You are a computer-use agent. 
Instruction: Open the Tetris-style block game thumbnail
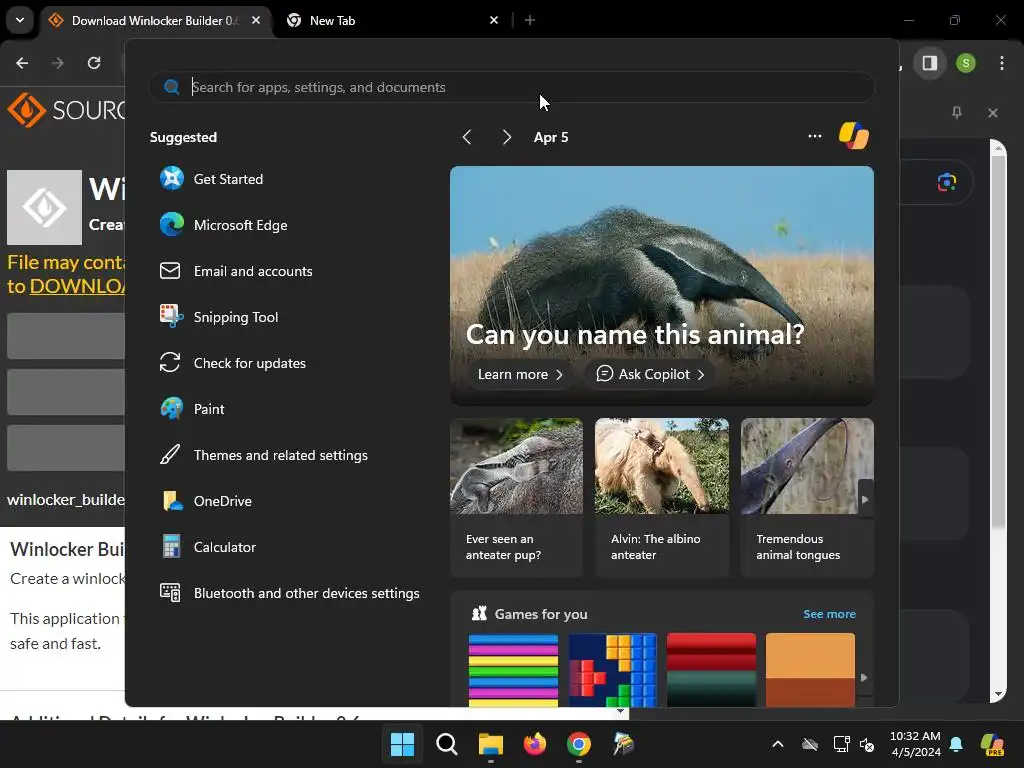[x=613, y=669]
